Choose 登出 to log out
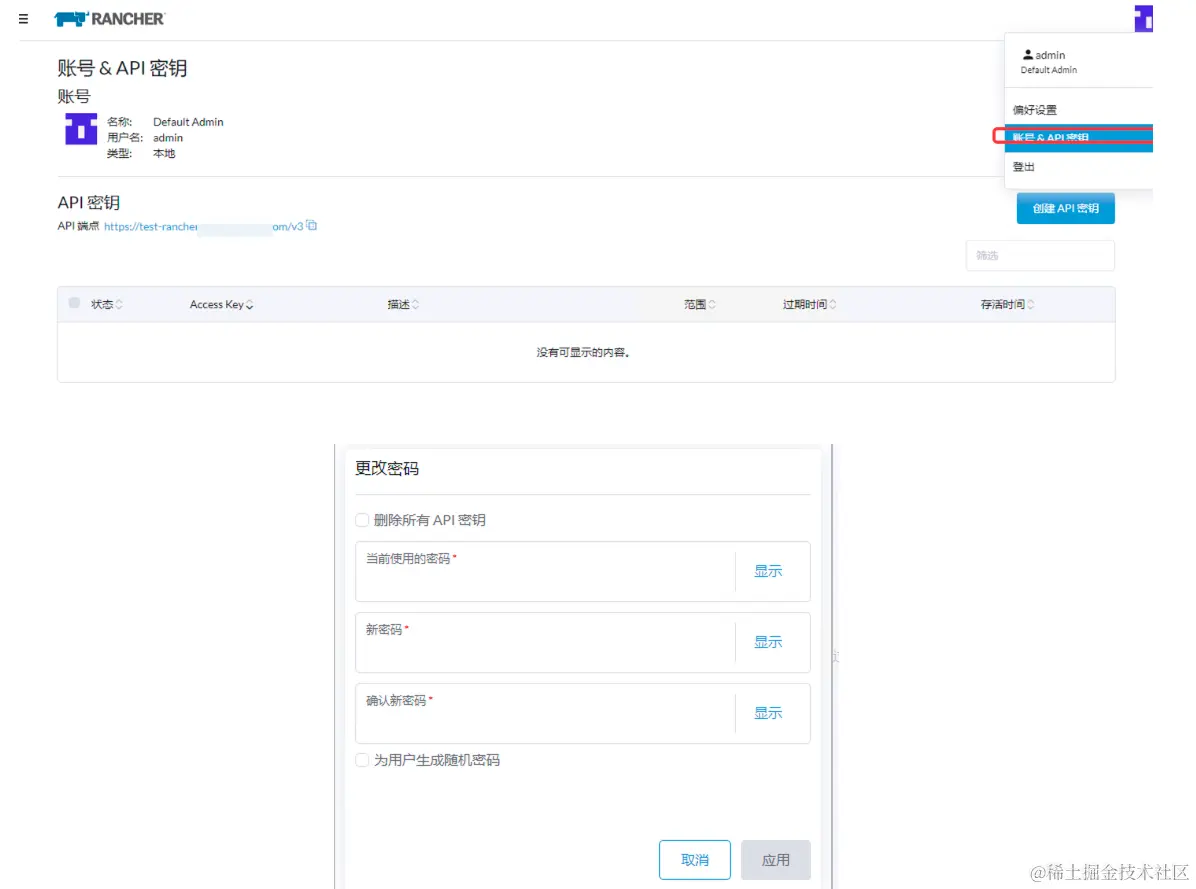Image resolution: width=1196 pixels, height=889 pixels. pyautogui.click(x=1023, y=167)
